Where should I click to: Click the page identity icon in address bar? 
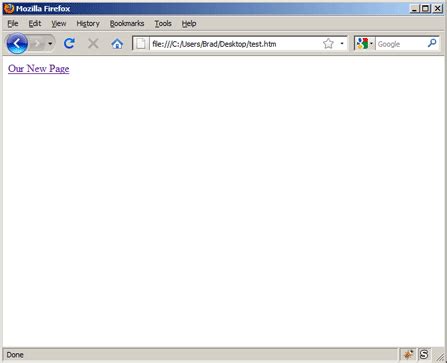pos(141,44)
